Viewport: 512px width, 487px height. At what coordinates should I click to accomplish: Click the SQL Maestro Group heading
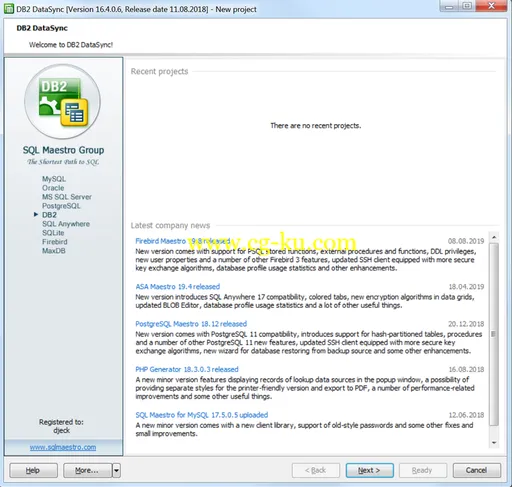pos(63,150)
